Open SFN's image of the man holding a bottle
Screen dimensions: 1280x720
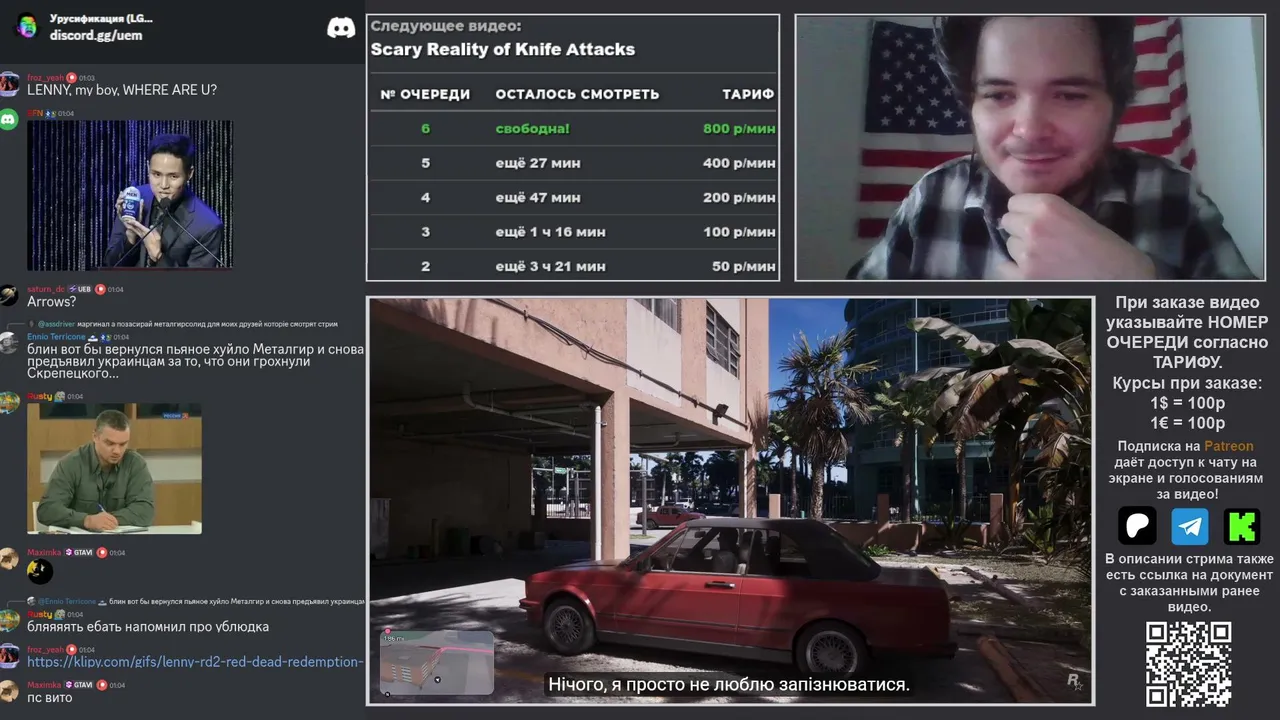[130, 195]
